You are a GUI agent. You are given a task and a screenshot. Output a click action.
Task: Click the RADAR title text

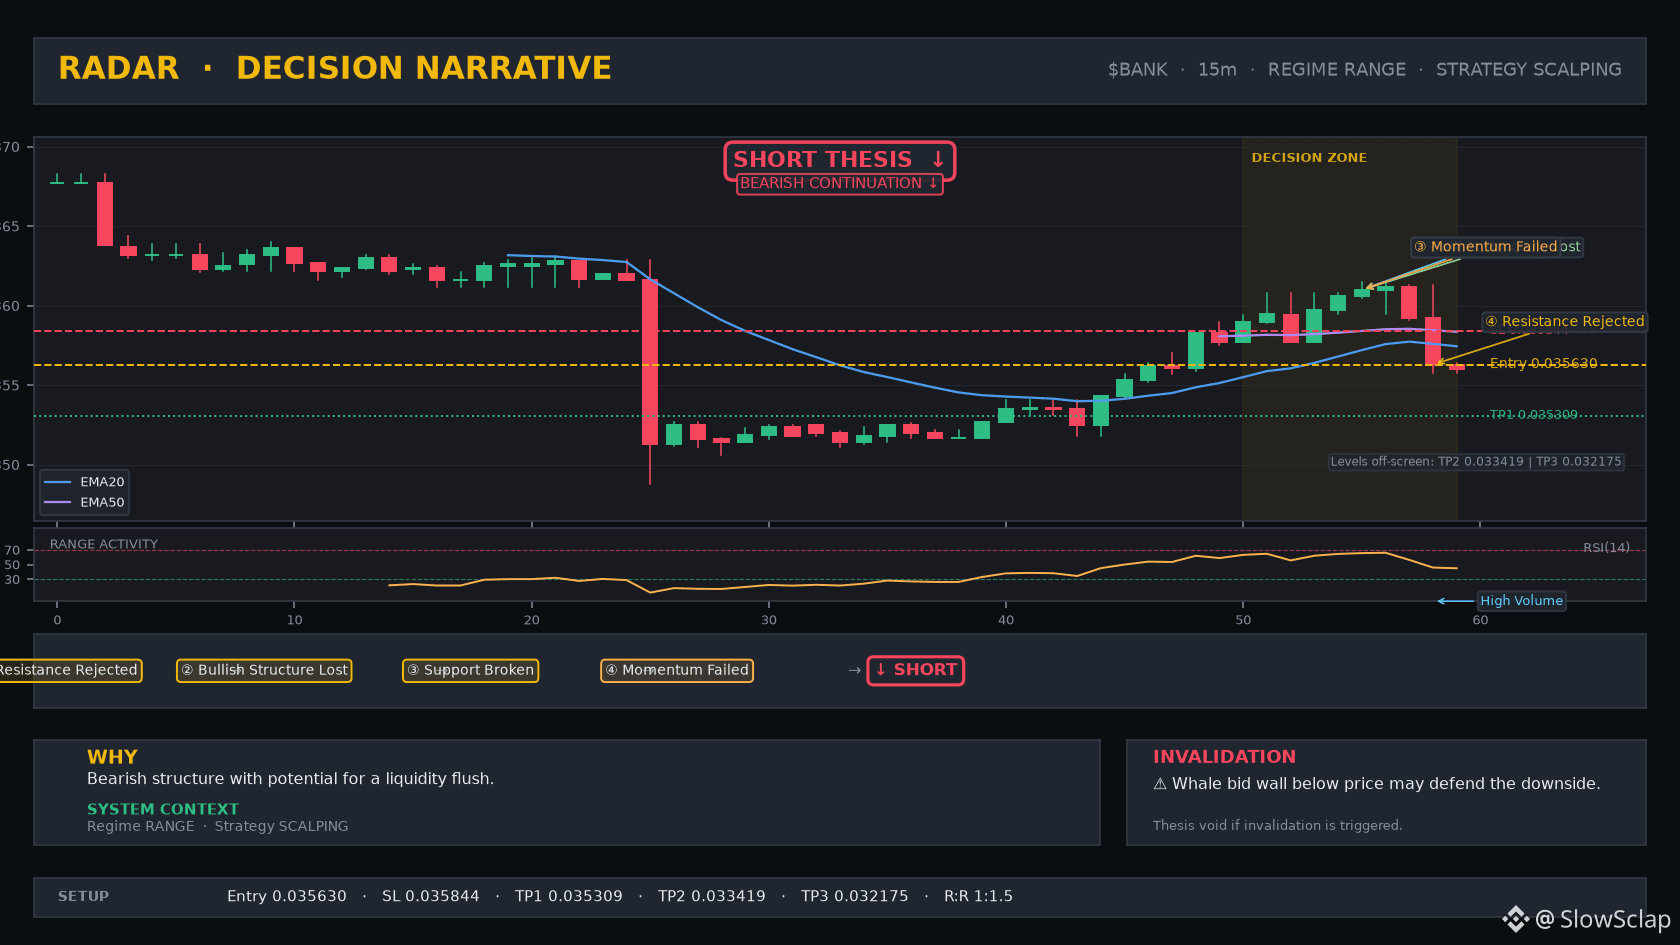coord(118,68)
